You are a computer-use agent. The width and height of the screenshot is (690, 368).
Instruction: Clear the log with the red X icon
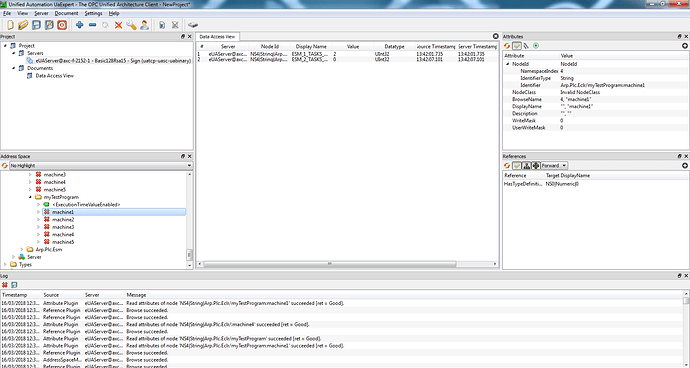pyautogui.click(x=5, y=285)
